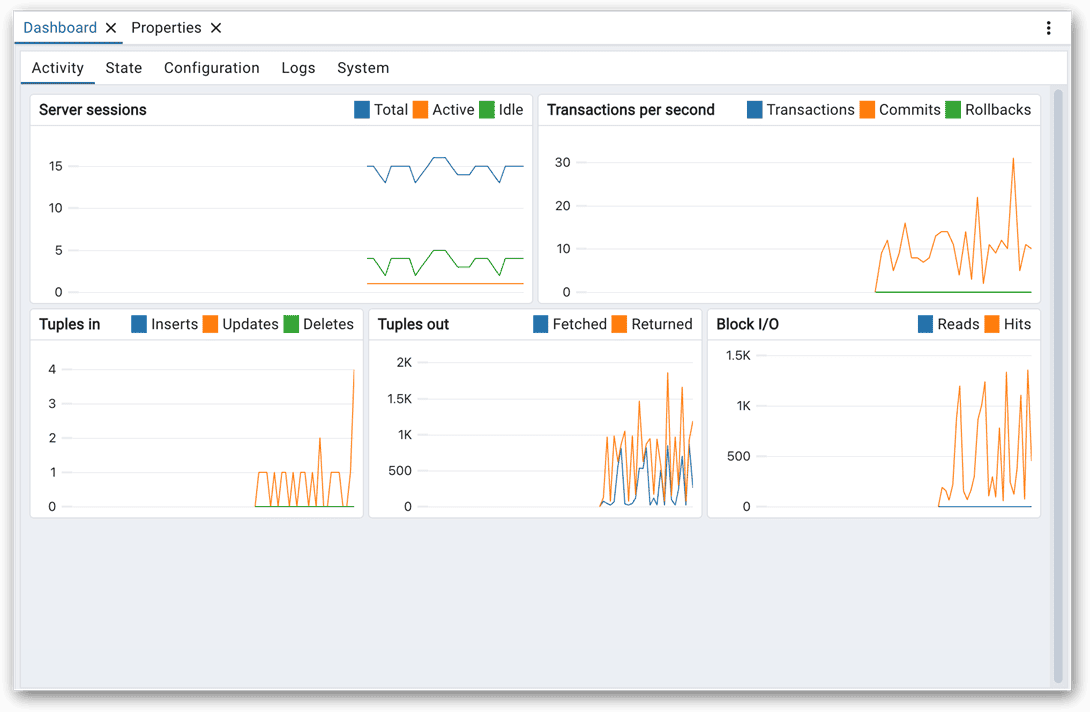This screenshot has width=1090, height=712.
Task: Switch to the State tab
Action: pos(123,67)
